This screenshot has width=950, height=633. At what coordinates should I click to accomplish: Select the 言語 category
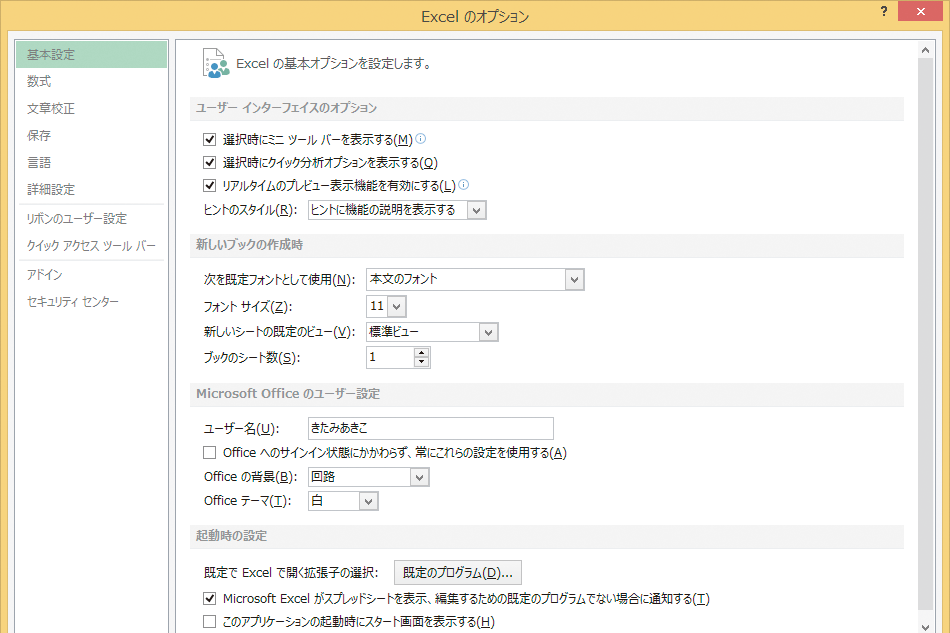click(x=91, y=162)
